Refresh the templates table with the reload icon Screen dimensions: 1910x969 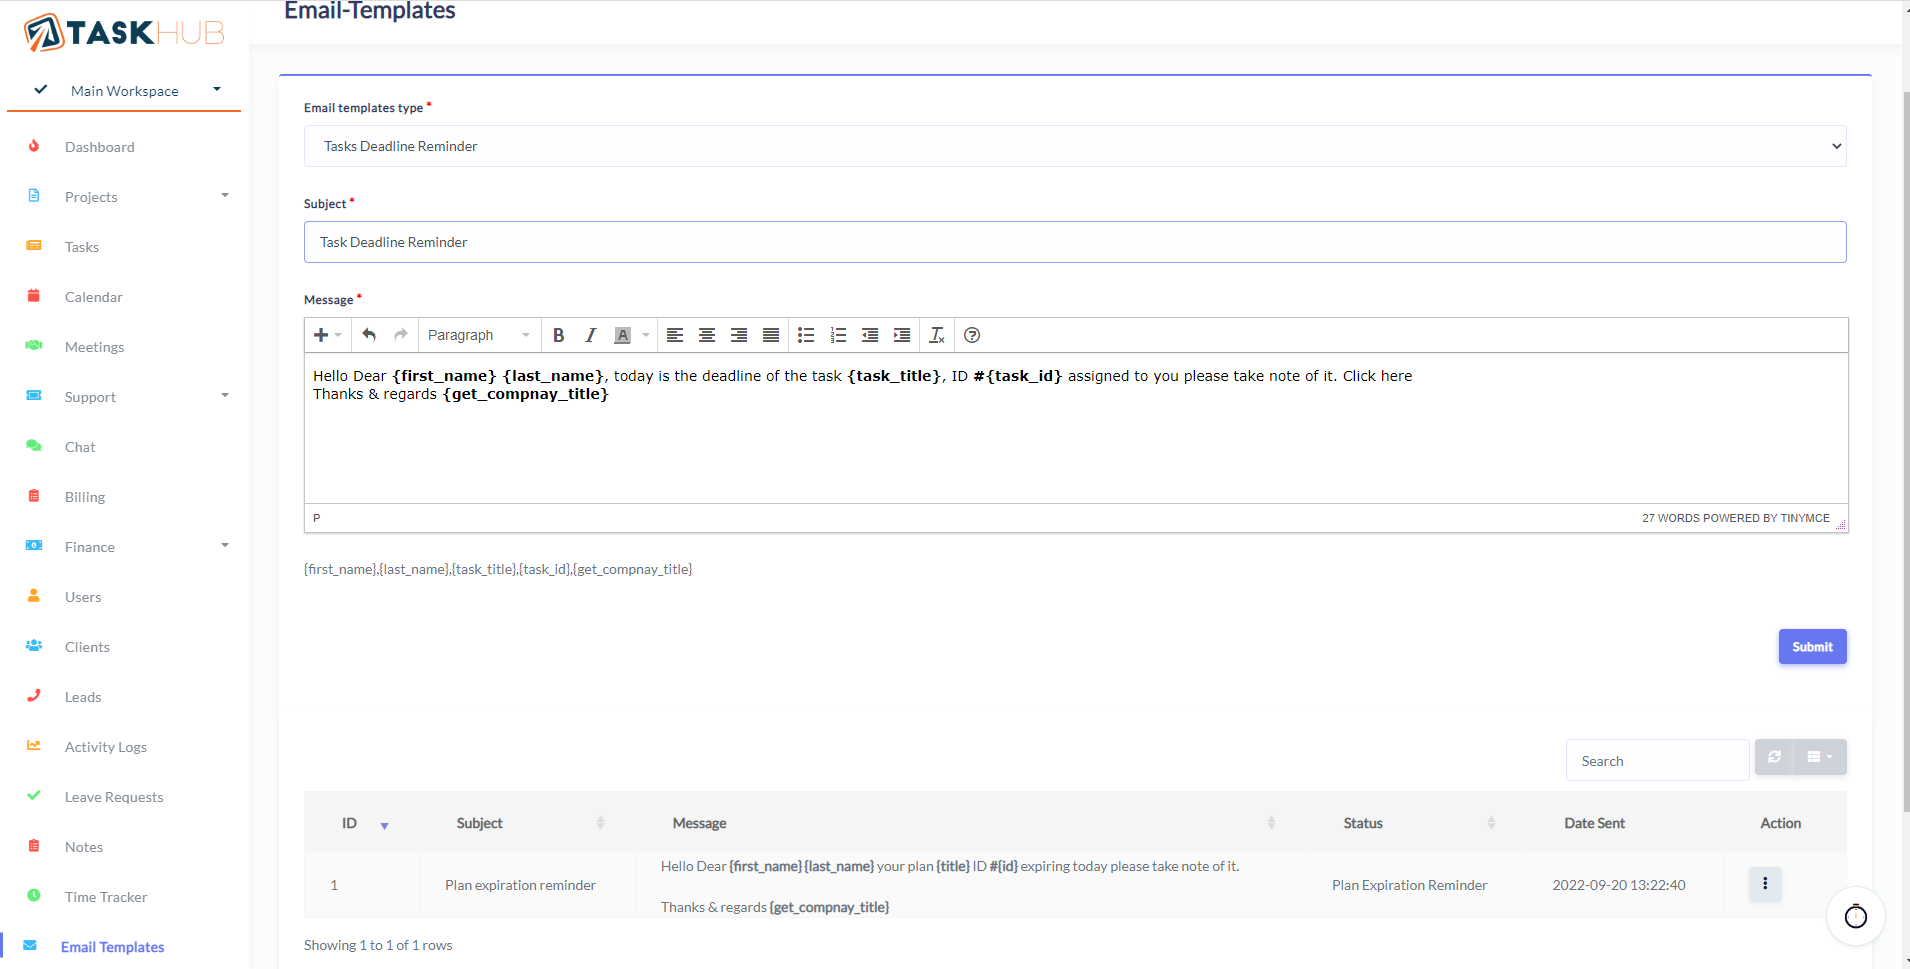point(1775,757)
